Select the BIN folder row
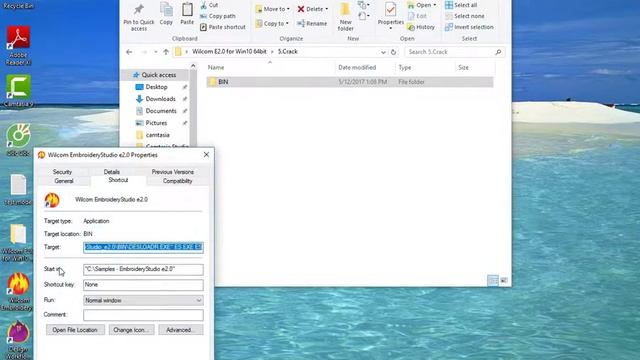Viewport: 640px width, 360px height. 349,82
